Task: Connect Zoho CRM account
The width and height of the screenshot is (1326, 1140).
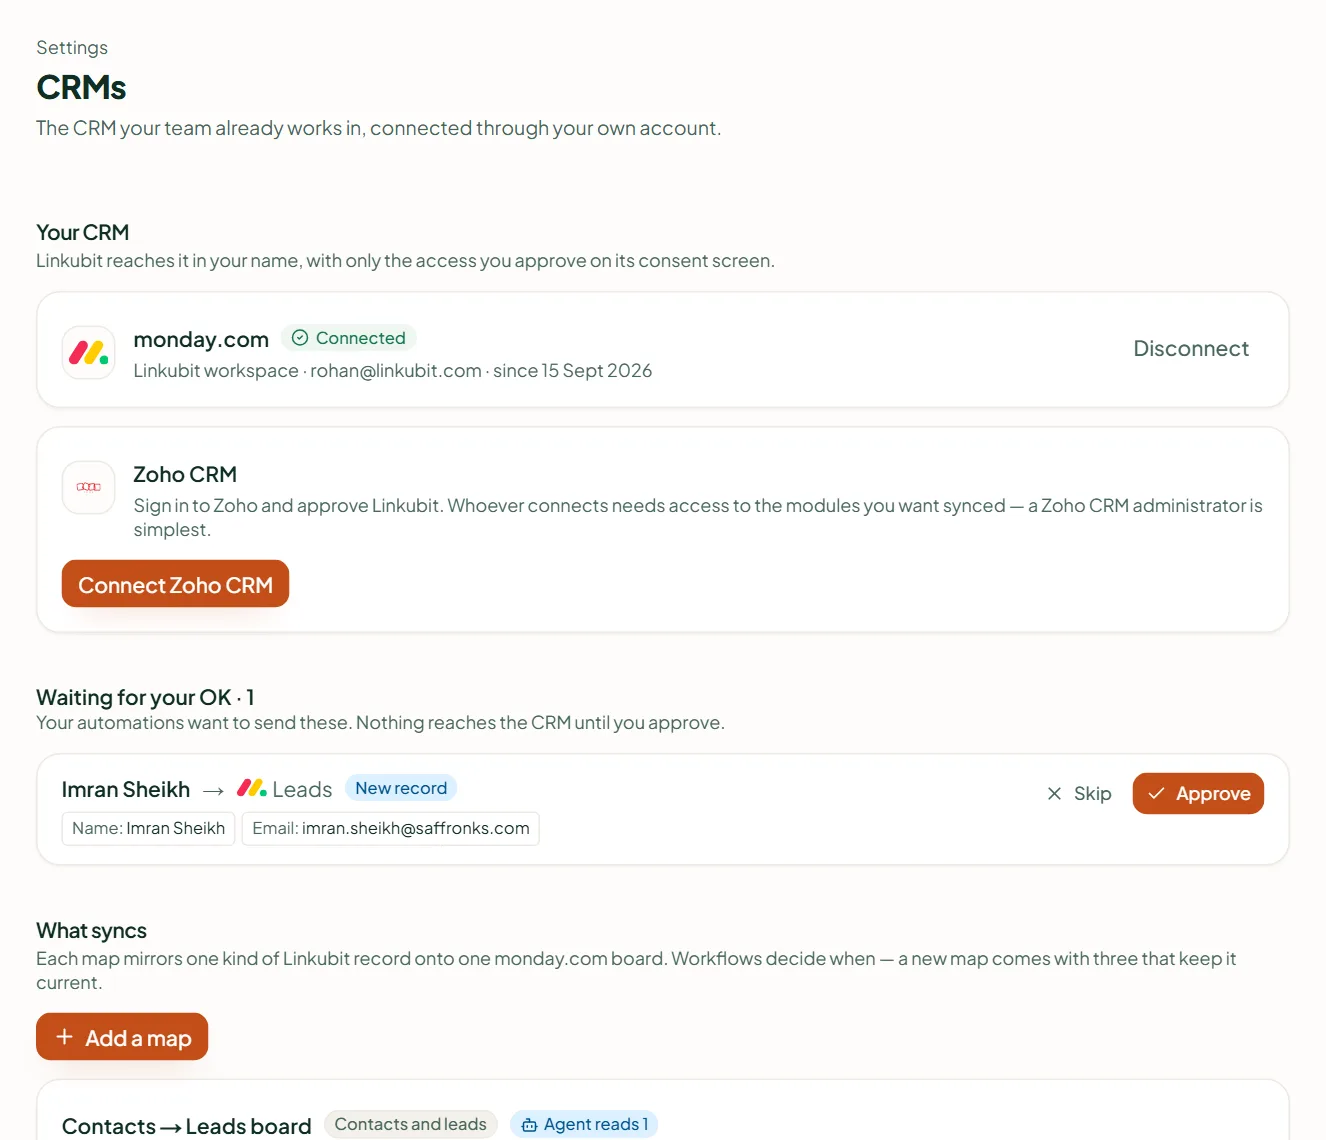Action: 175,584
